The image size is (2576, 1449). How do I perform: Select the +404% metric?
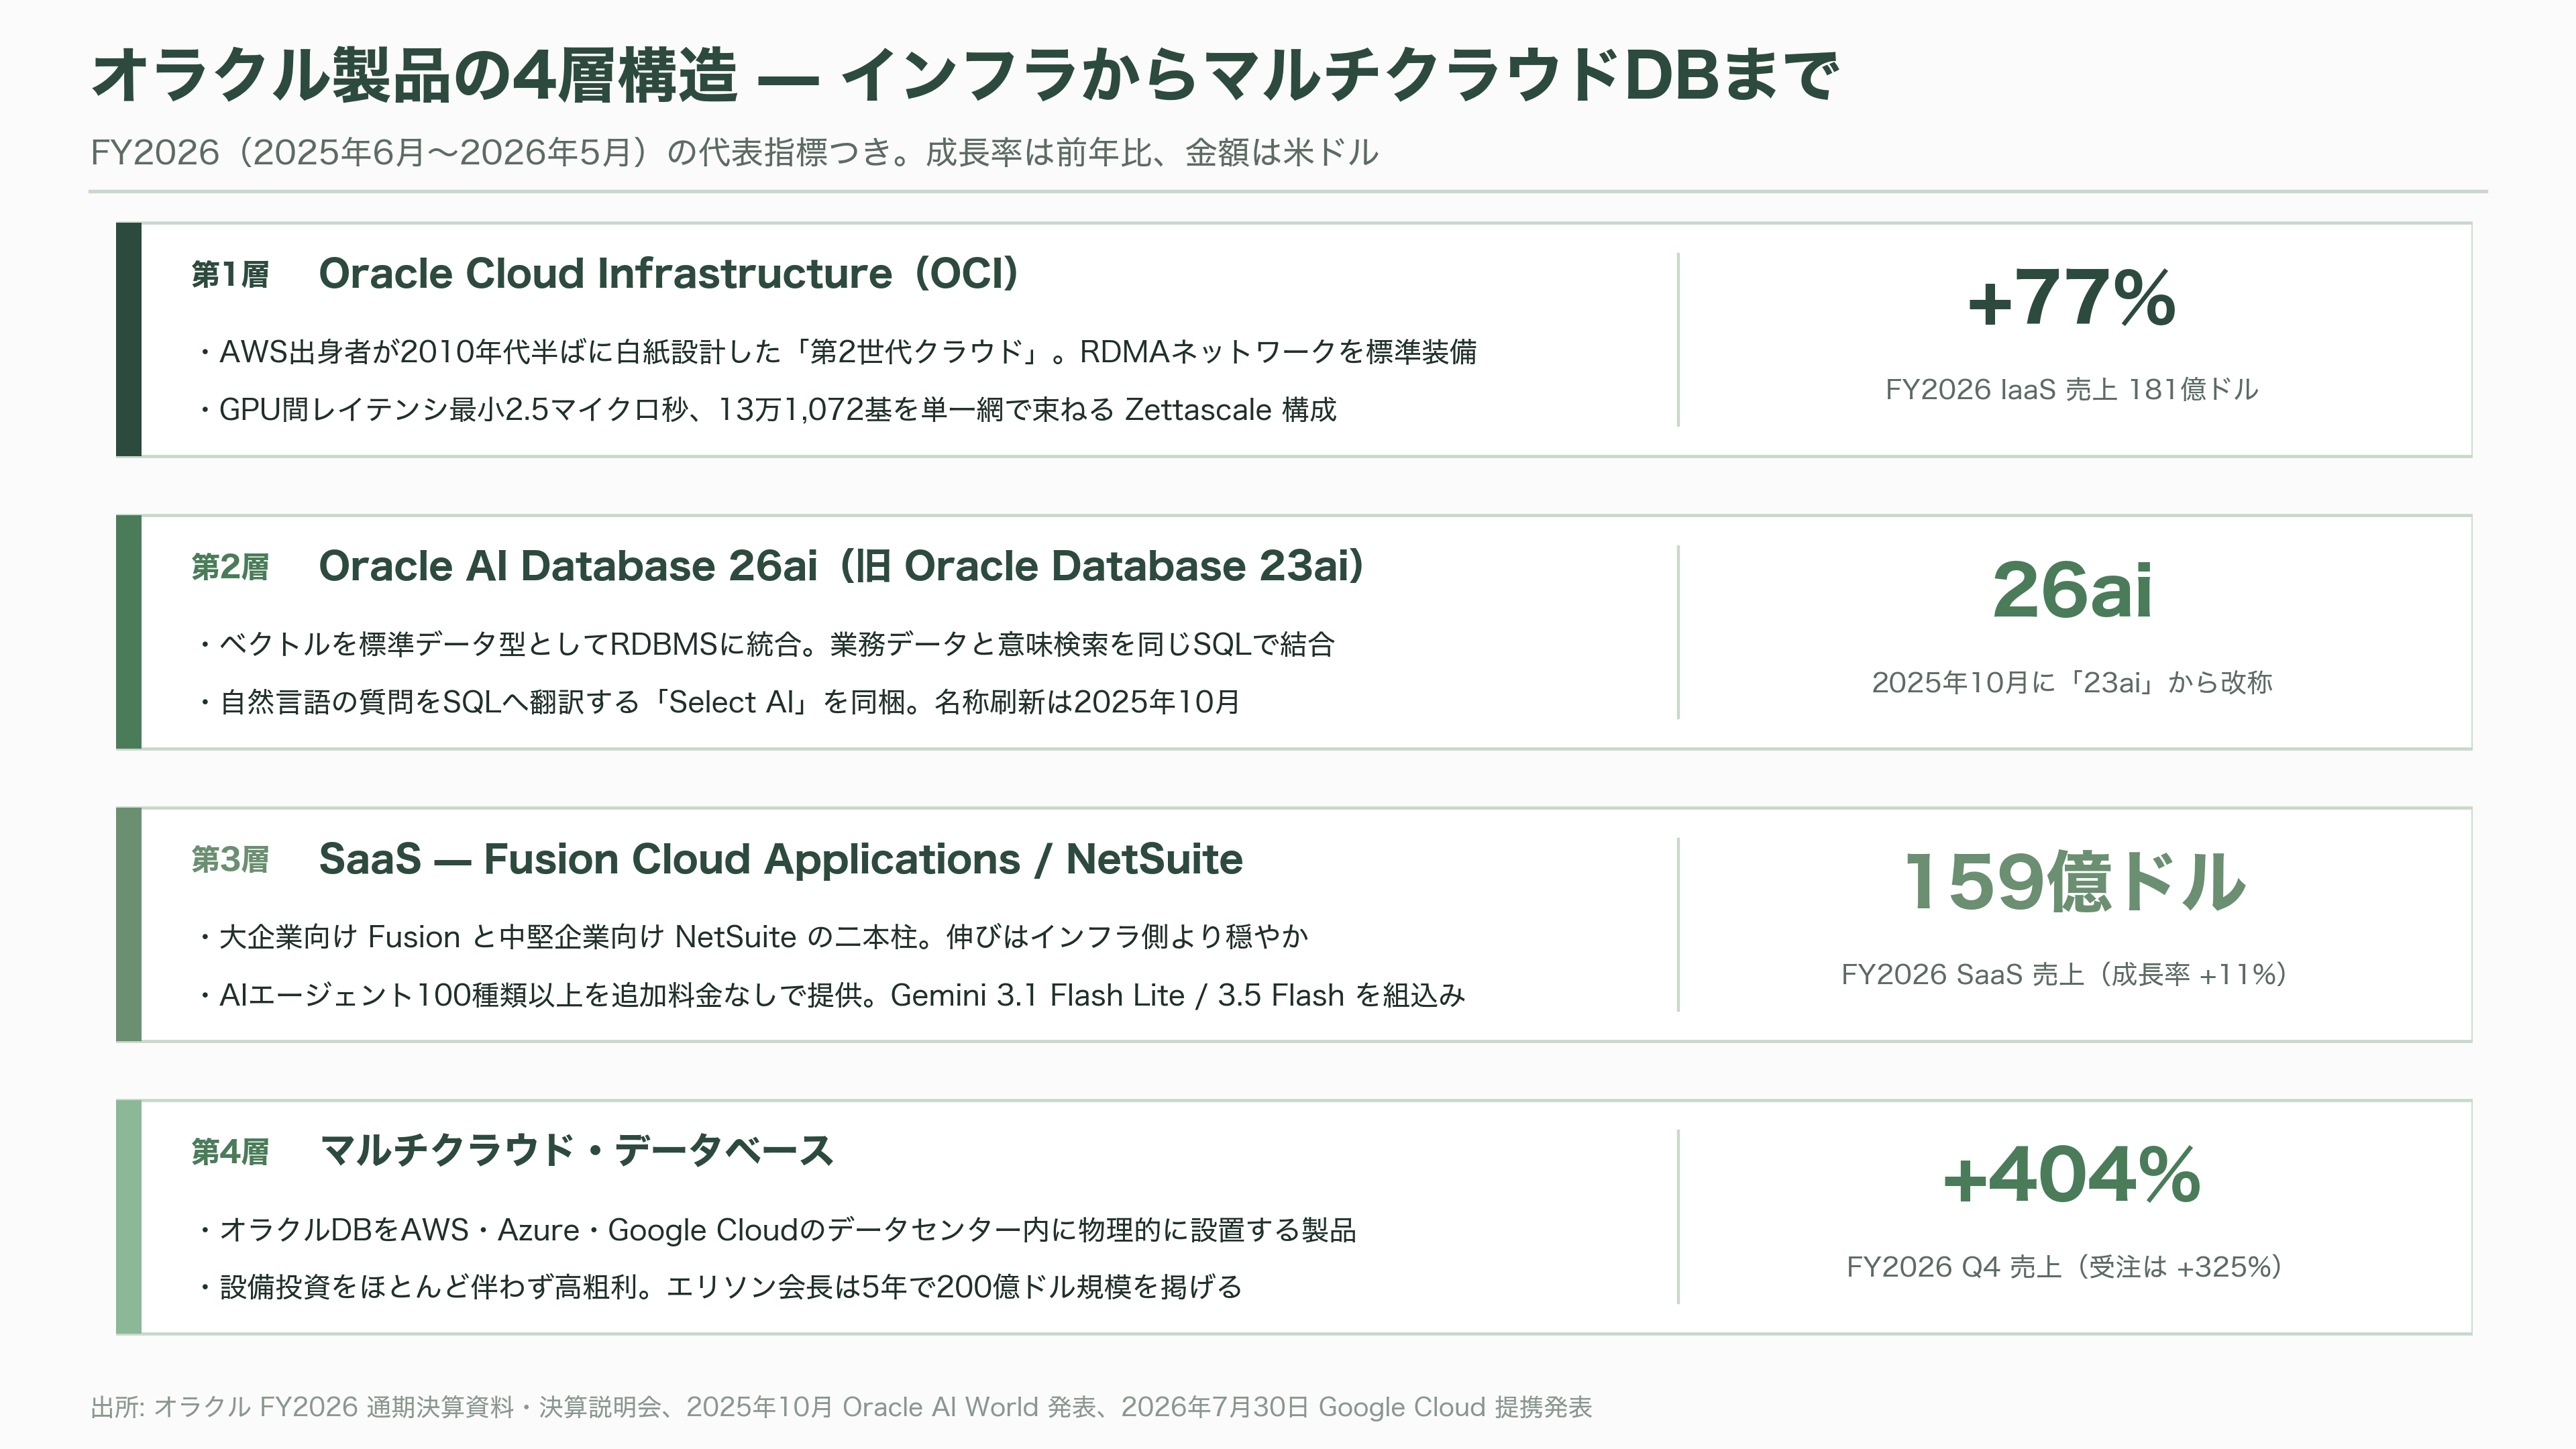(x=2071, y=1175)
